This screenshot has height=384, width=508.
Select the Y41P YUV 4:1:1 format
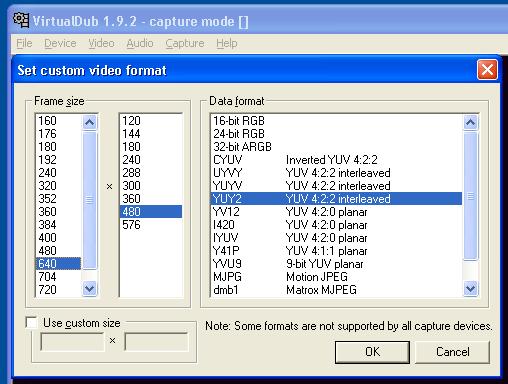[x=337, y=251]
